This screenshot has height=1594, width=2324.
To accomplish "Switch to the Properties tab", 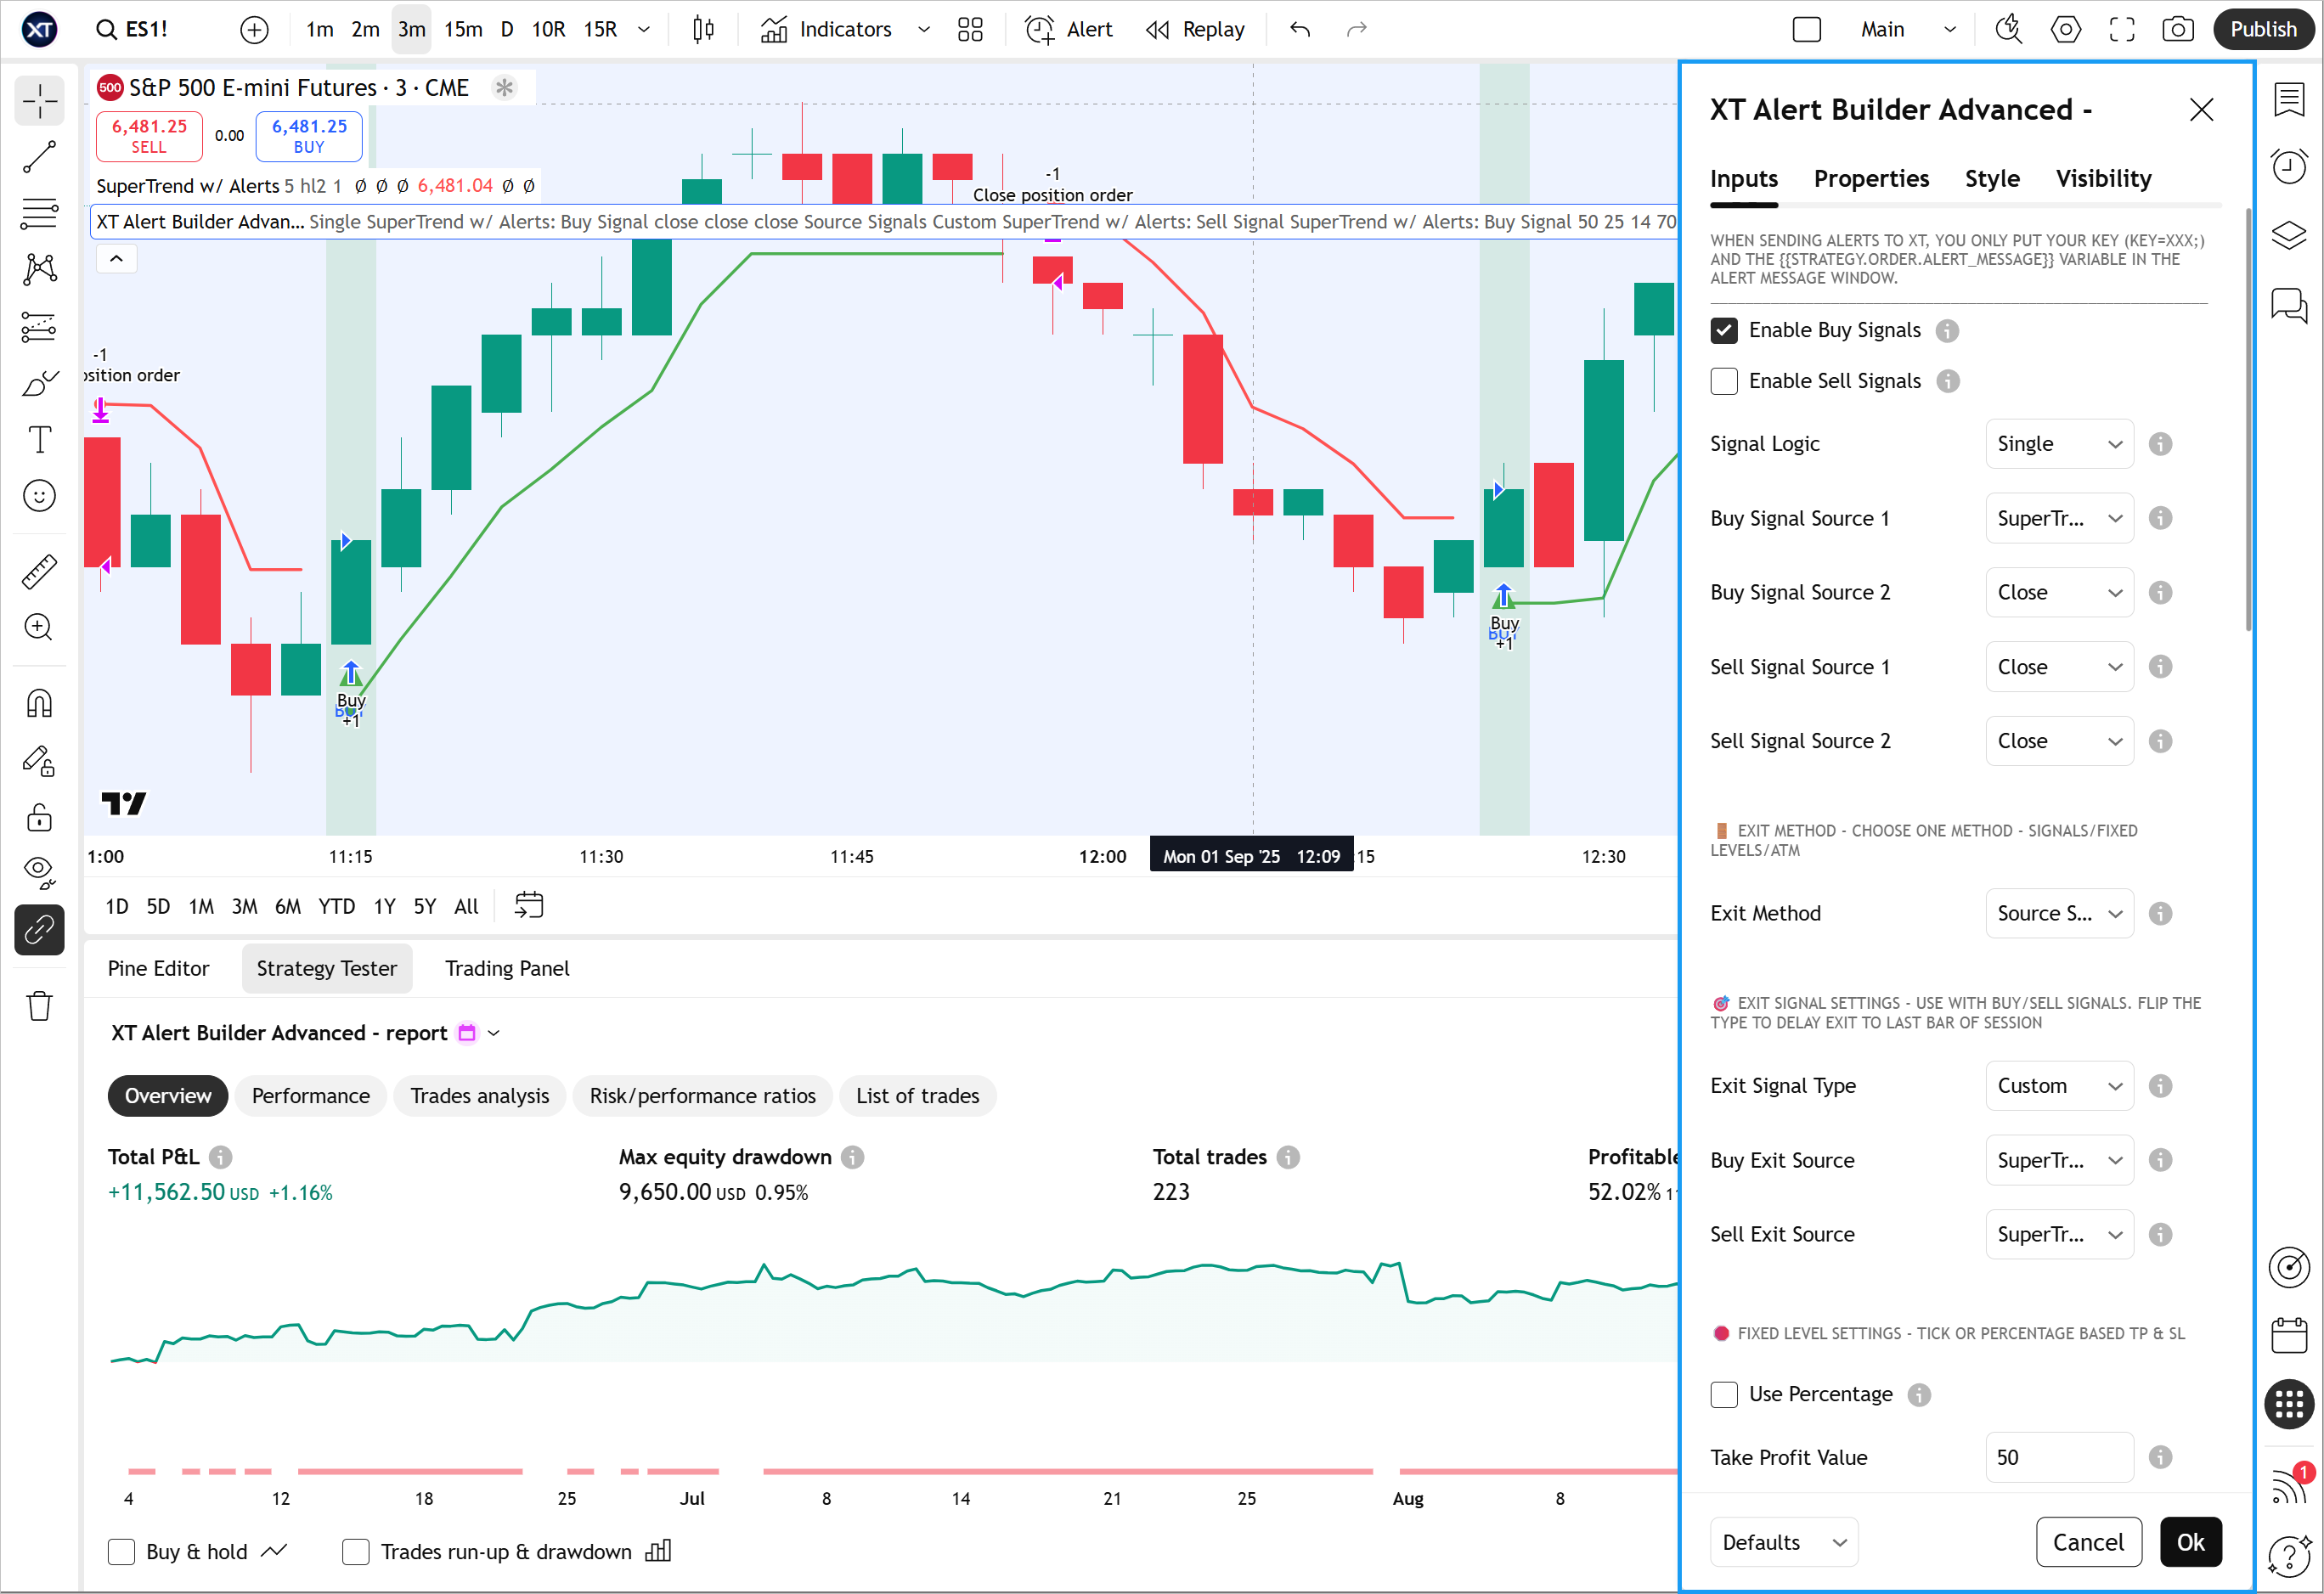I will (x=1871, y=179).
